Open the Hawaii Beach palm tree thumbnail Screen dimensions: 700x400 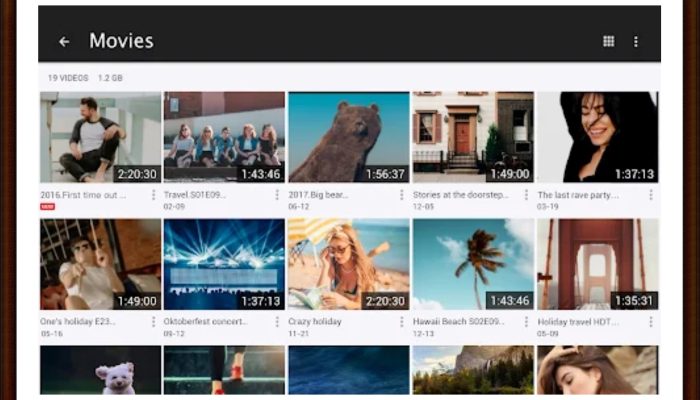(x=472, y=264)
